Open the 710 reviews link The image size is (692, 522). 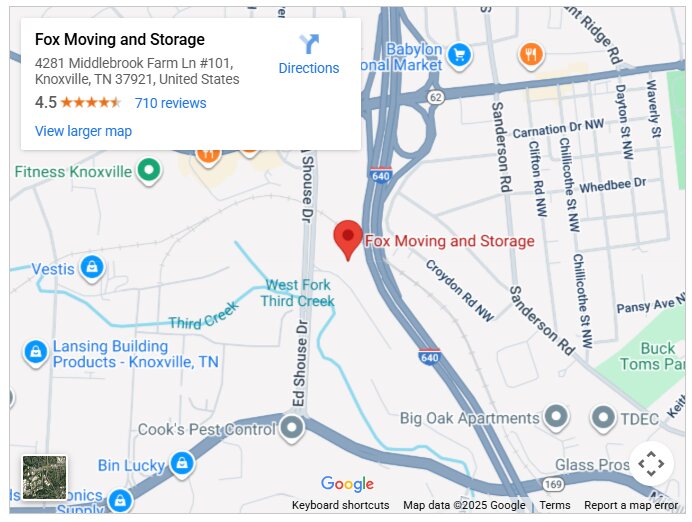coord(170,103)
